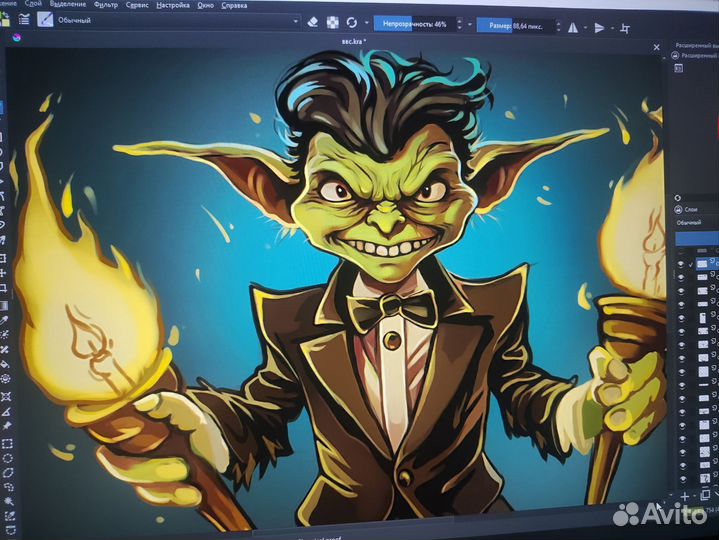Open the arrow beside add-layer plus
This screenshot has width=719, height=540.
tap(695, 496)
